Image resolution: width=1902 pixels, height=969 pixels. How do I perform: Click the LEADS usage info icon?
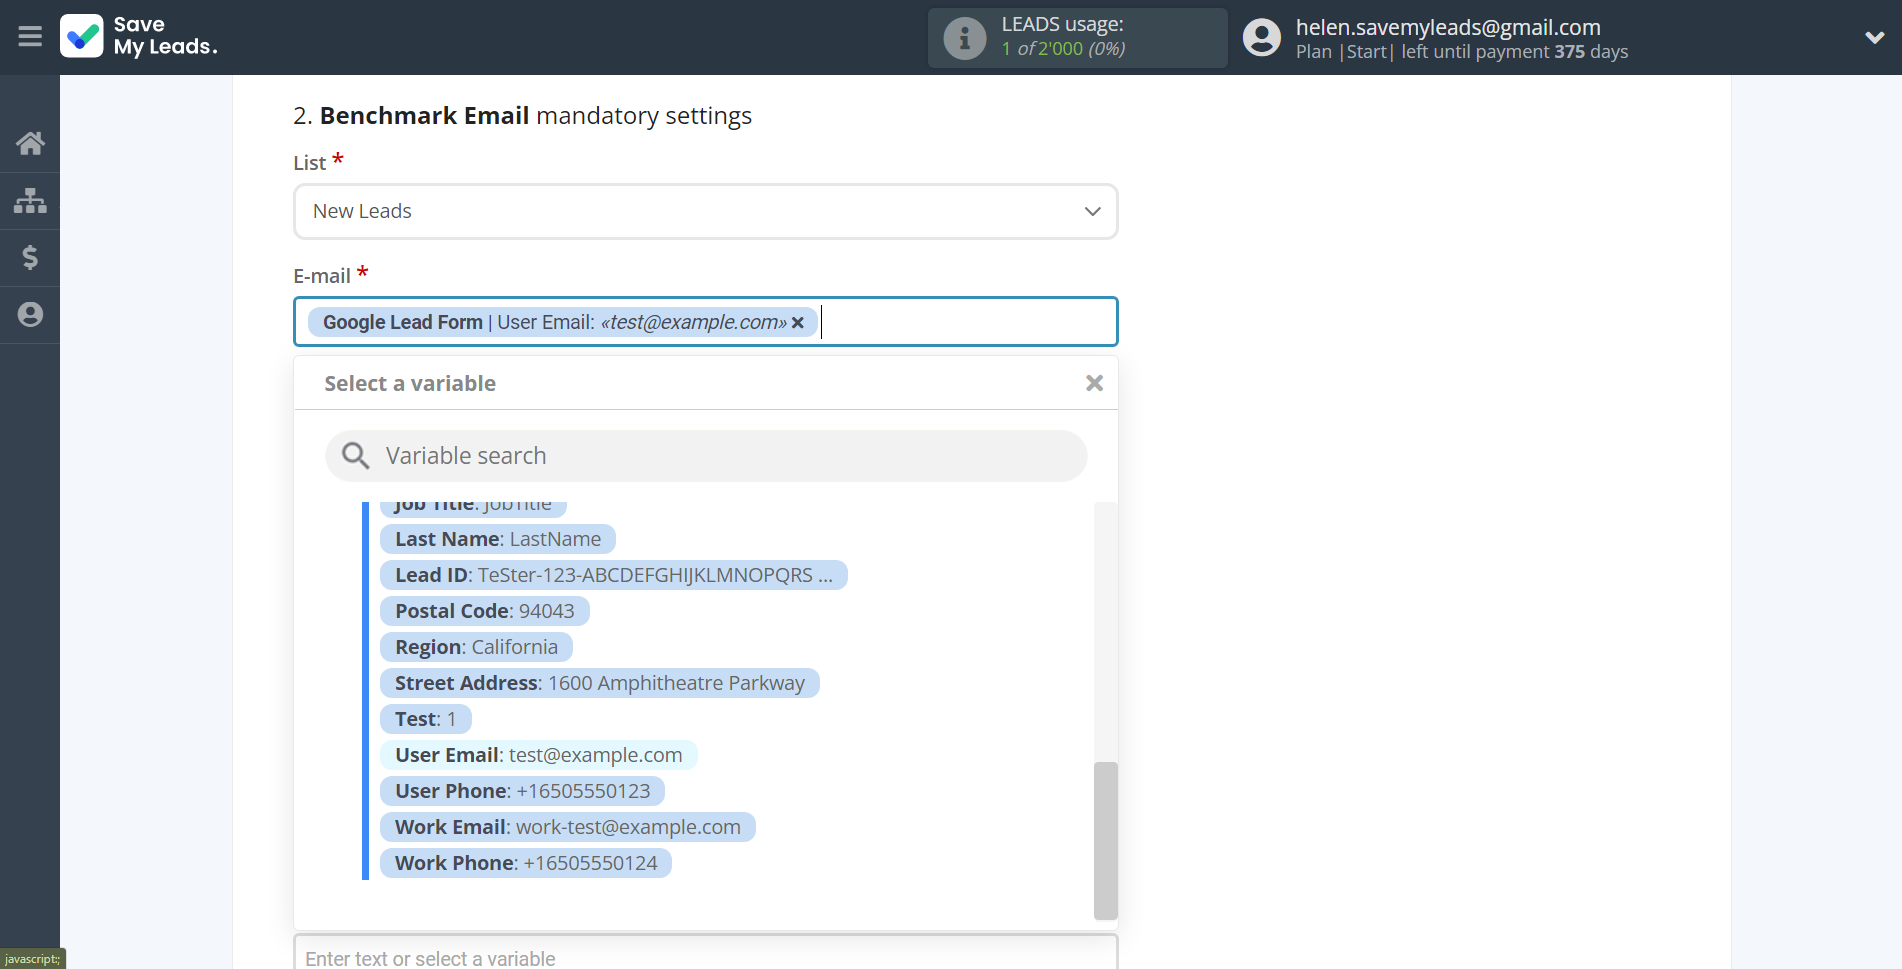click(x=965, y=38)
